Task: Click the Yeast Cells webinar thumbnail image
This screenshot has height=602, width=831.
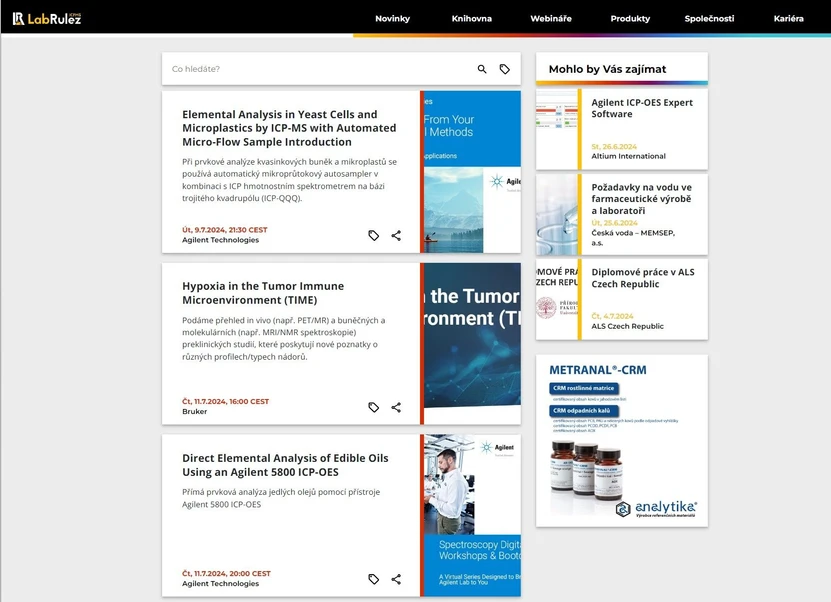Action: click(471, 172)
